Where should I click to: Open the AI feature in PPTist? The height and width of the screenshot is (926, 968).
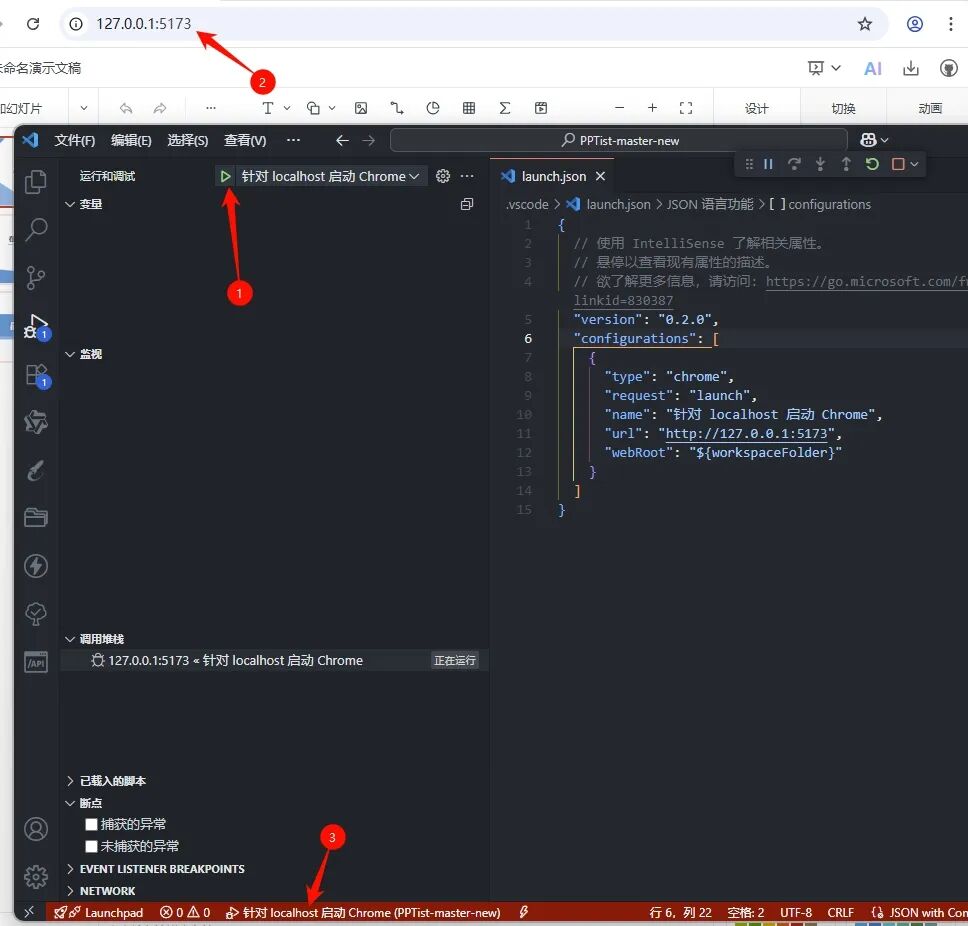point(872,68)
